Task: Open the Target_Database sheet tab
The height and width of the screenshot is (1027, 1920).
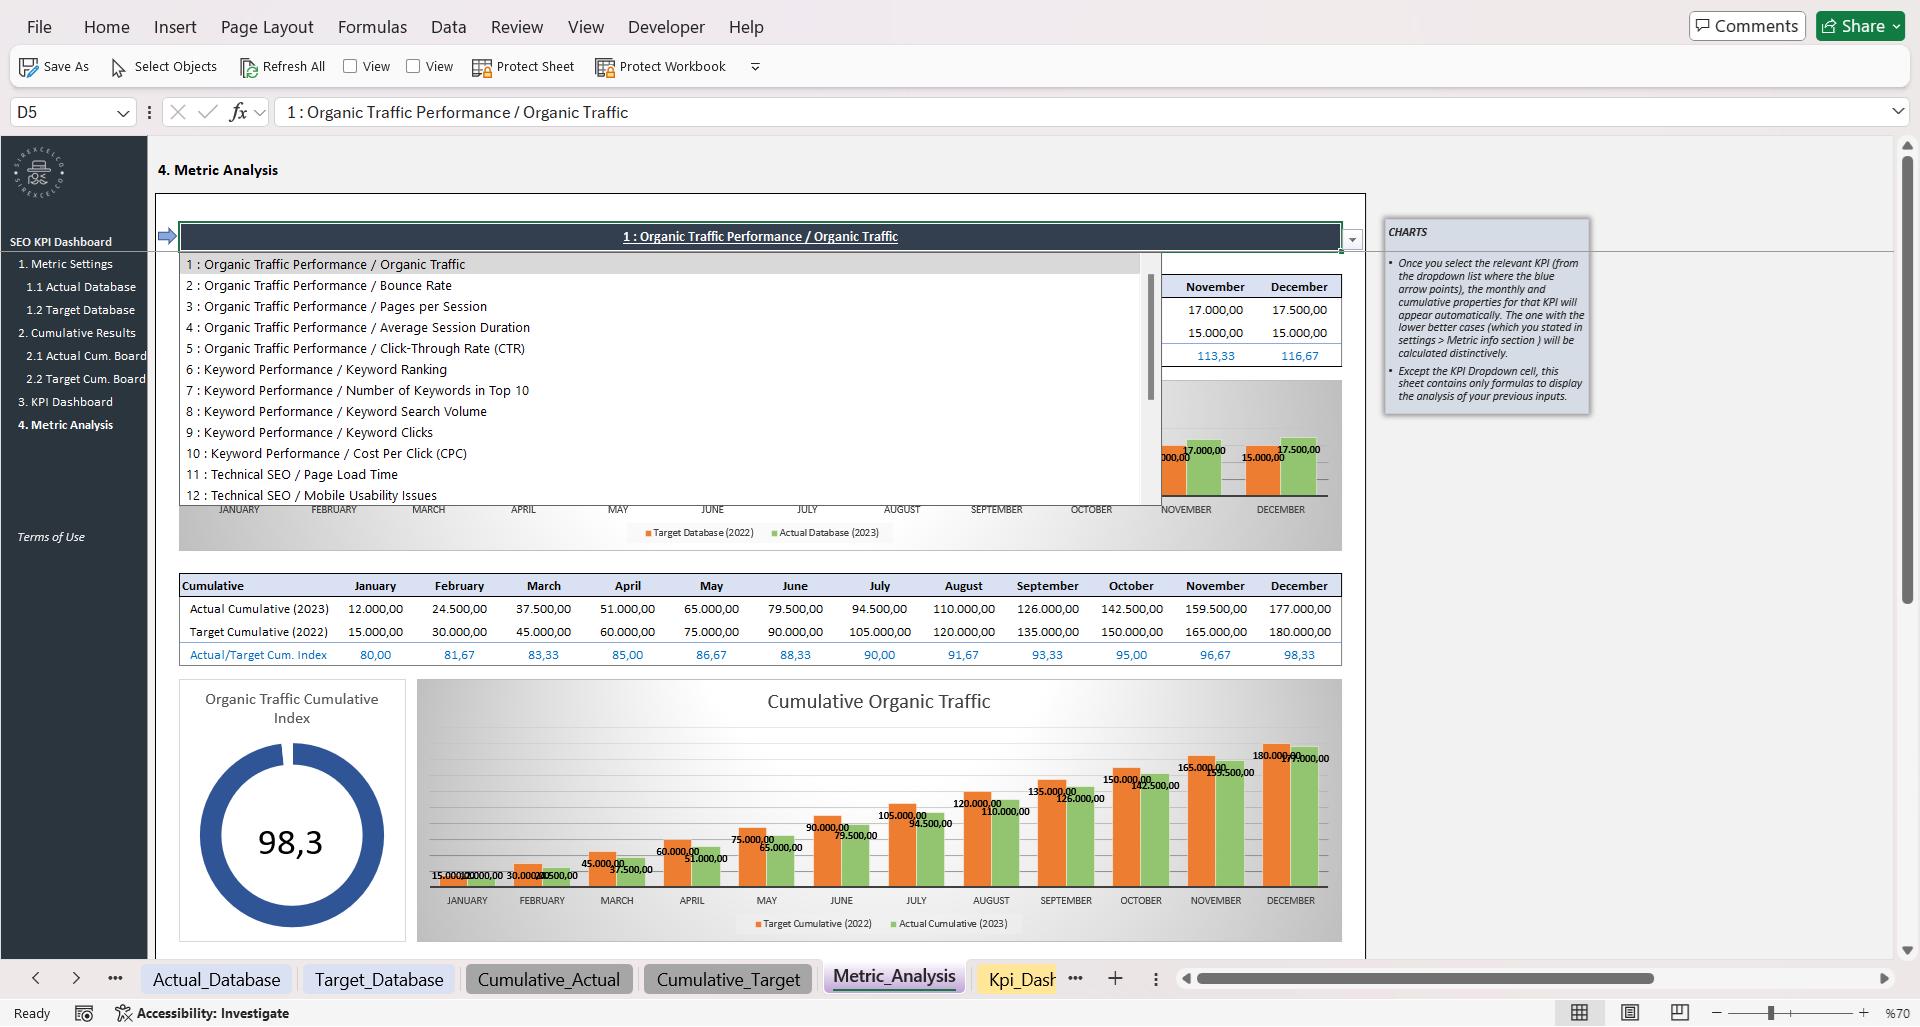Action: pos(378,979)
